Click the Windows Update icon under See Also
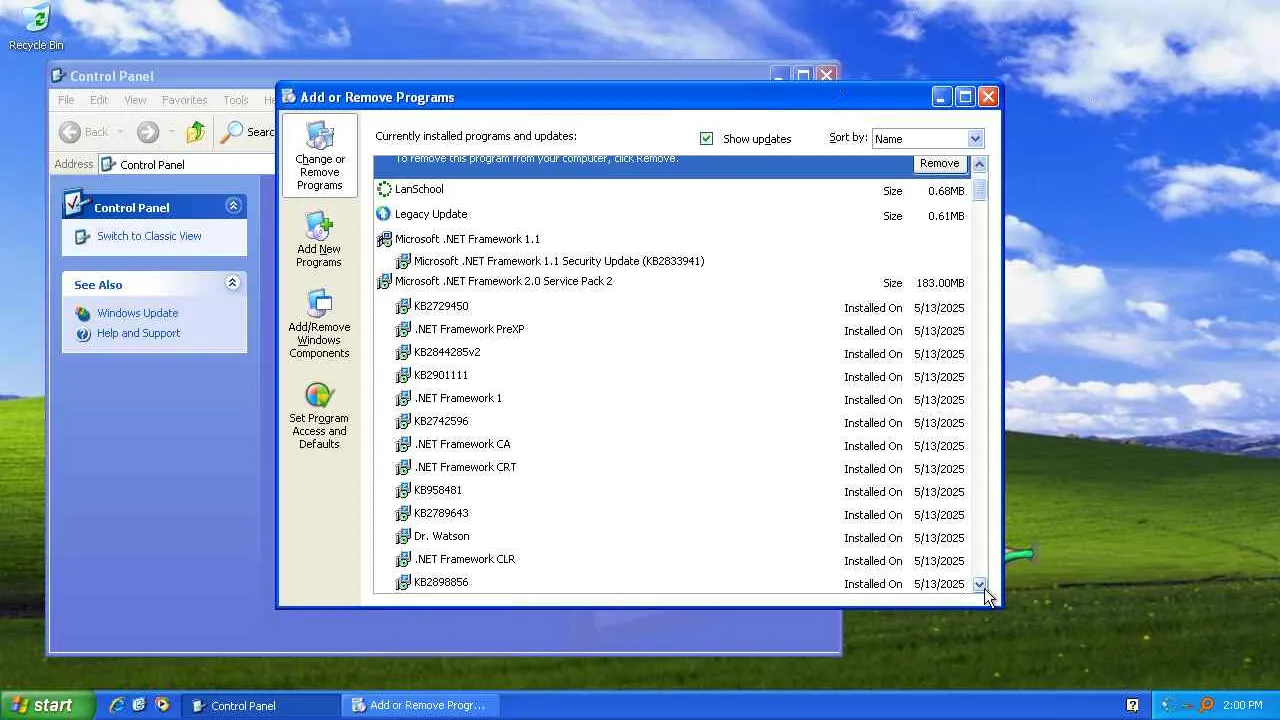 tap(83, 313)
